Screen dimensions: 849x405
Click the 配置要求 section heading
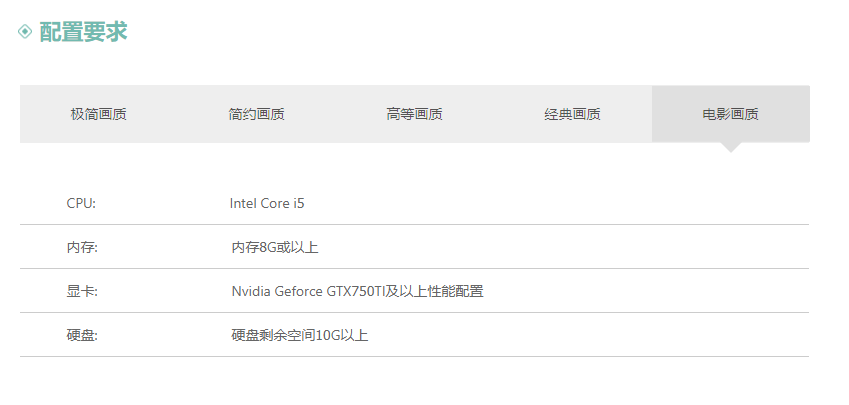coord(83,32)
